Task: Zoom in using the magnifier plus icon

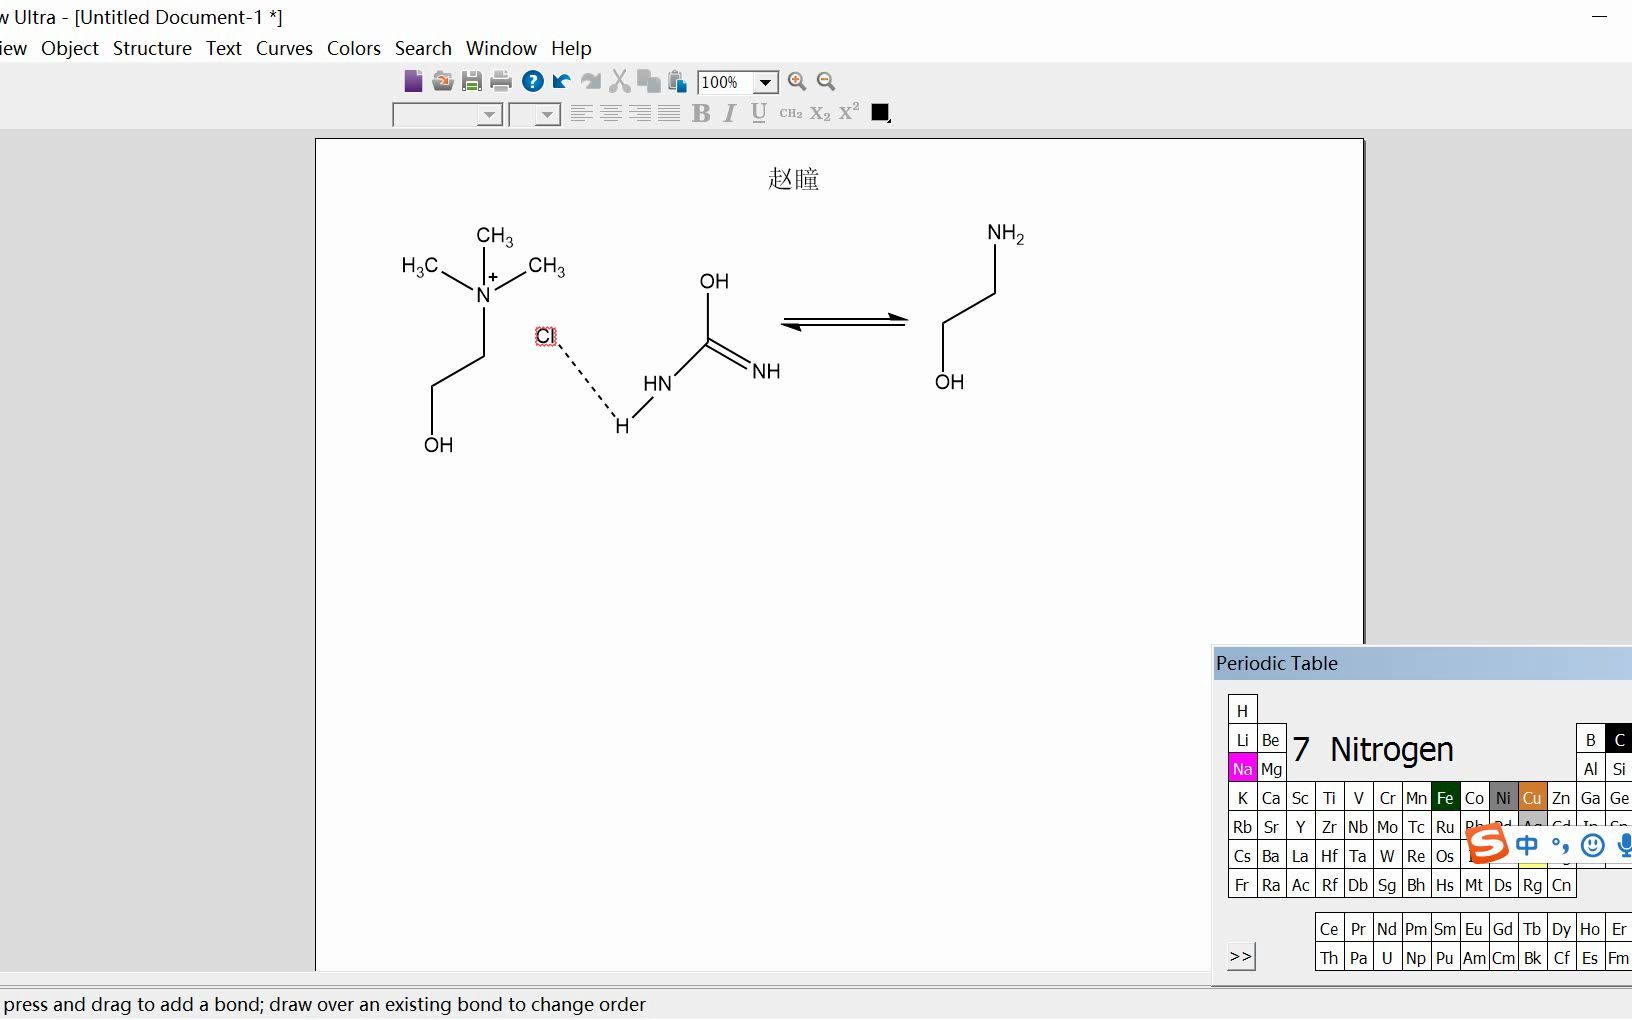Action: 797,82
